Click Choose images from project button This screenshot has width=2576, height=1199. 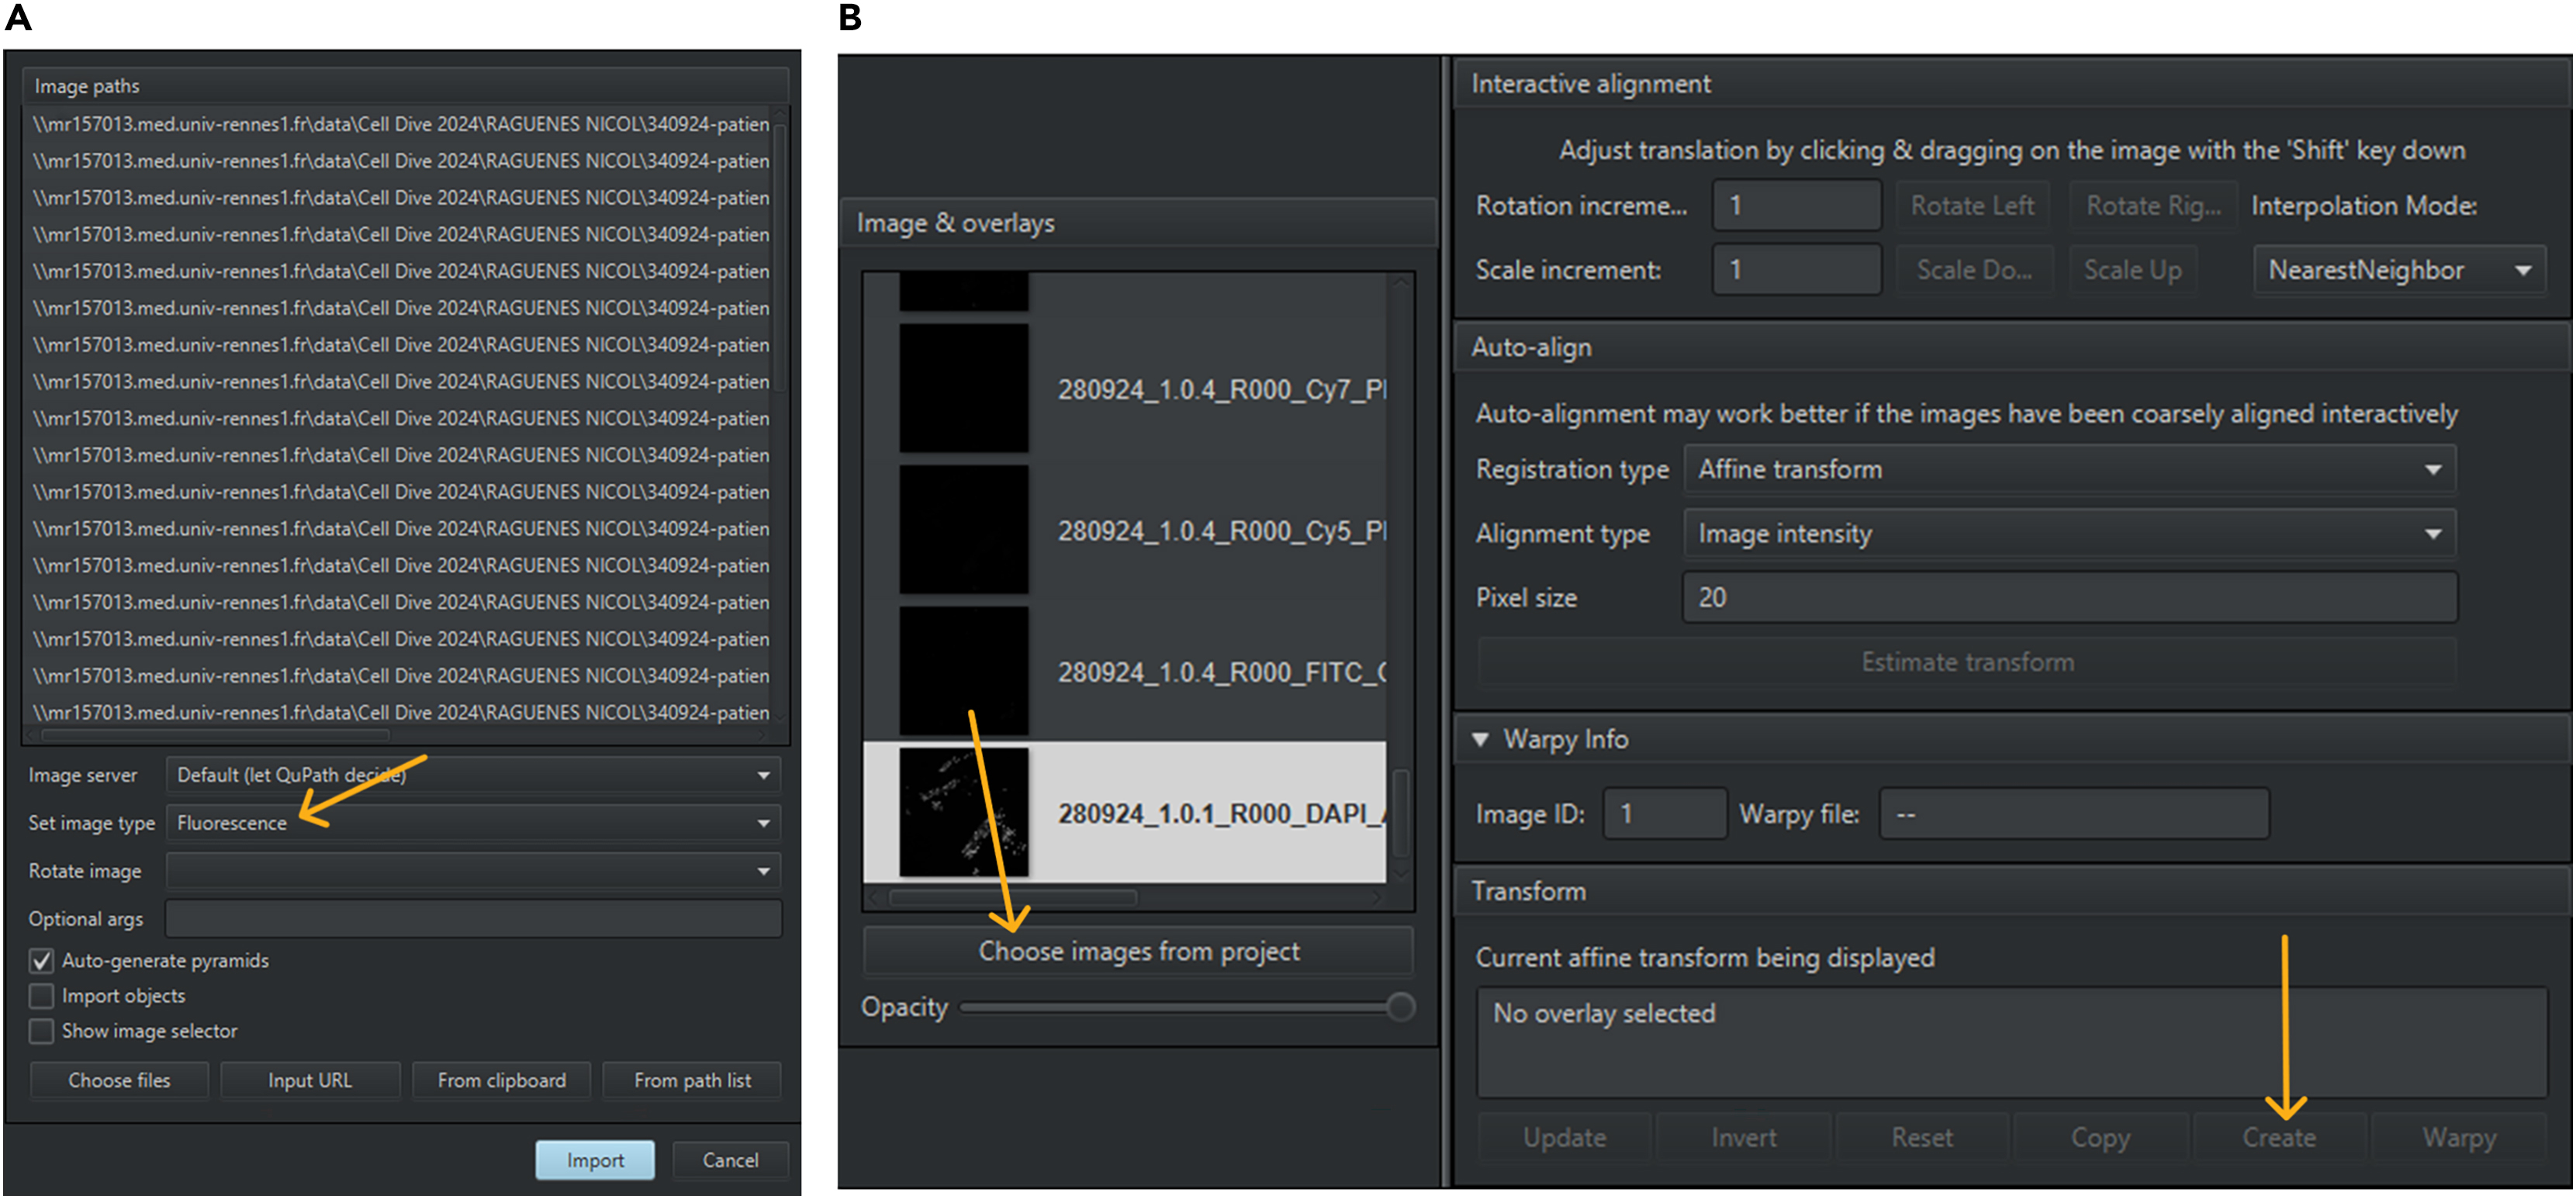(1138, 951)
